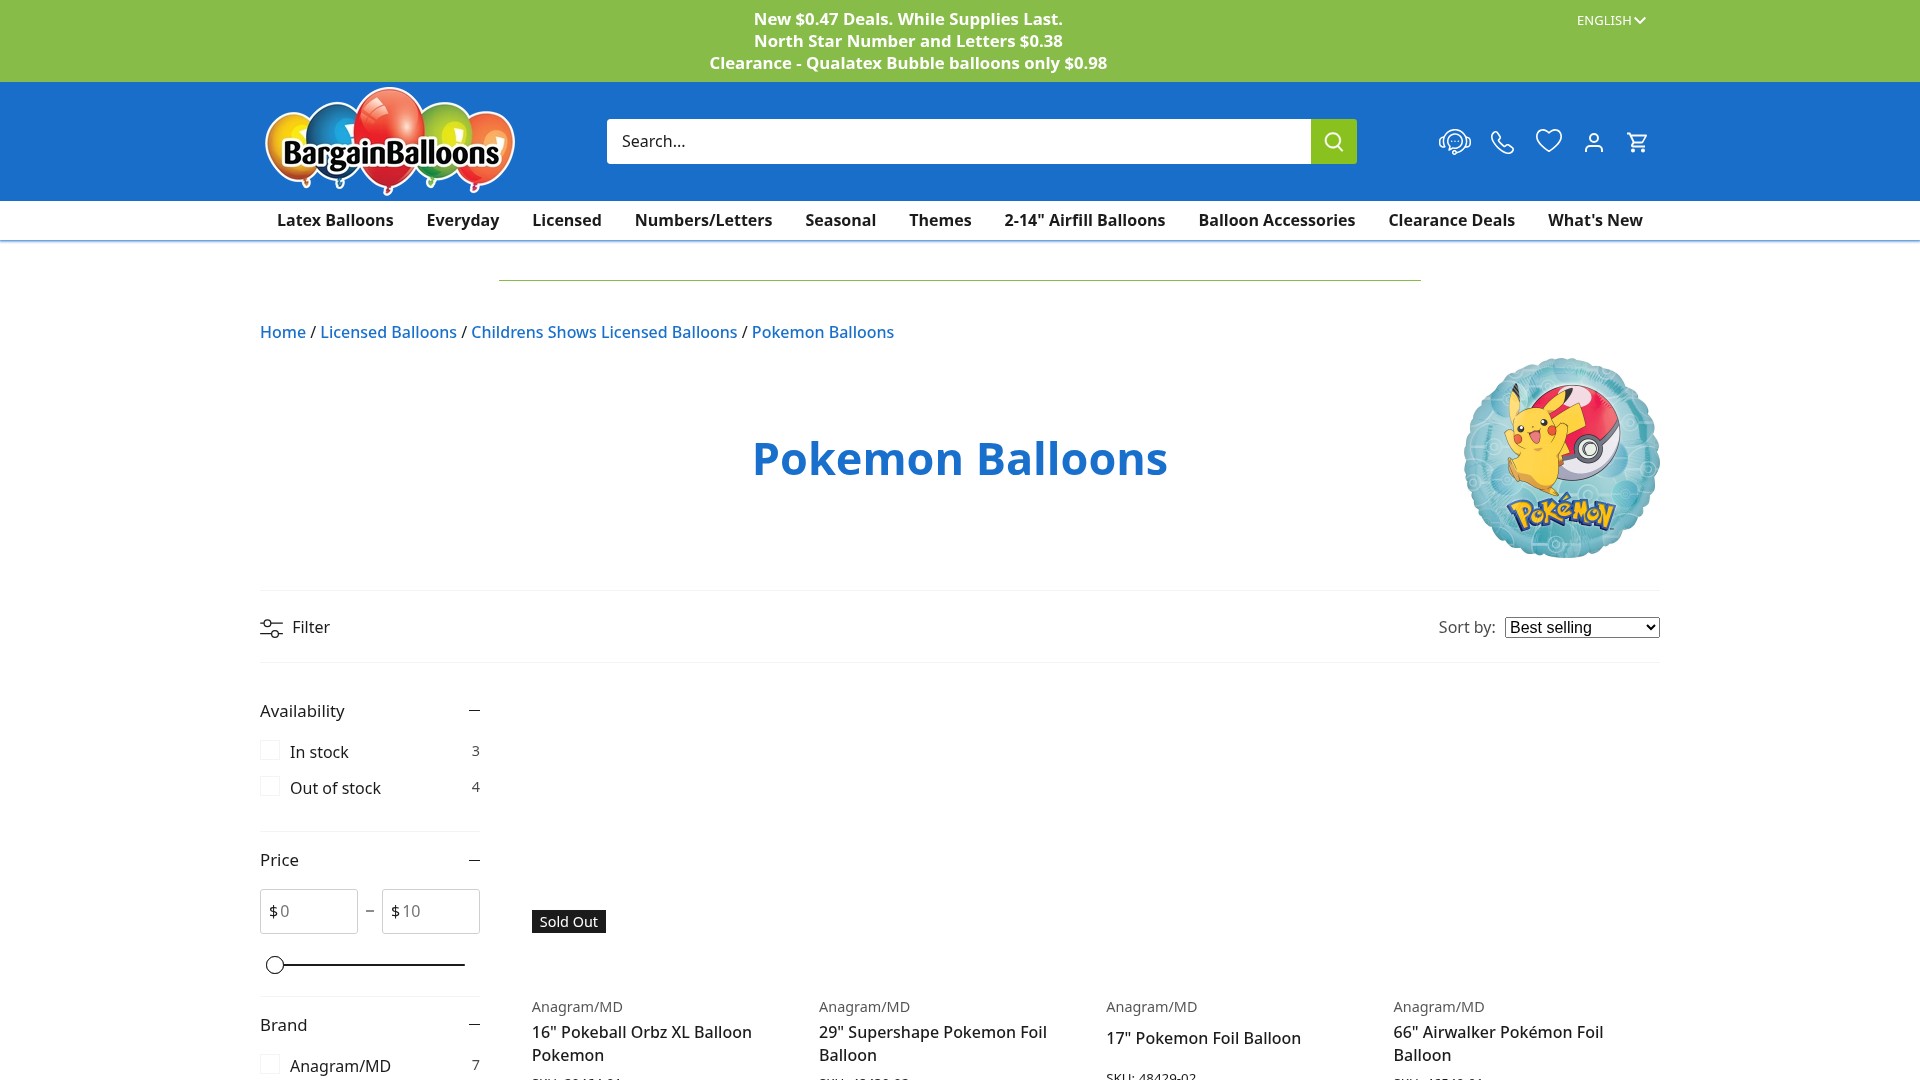The image size is (1920, 1080).
Task: Open Childrens Shows Licensed Balloons breadcrumb
Action: coord(604,332)
